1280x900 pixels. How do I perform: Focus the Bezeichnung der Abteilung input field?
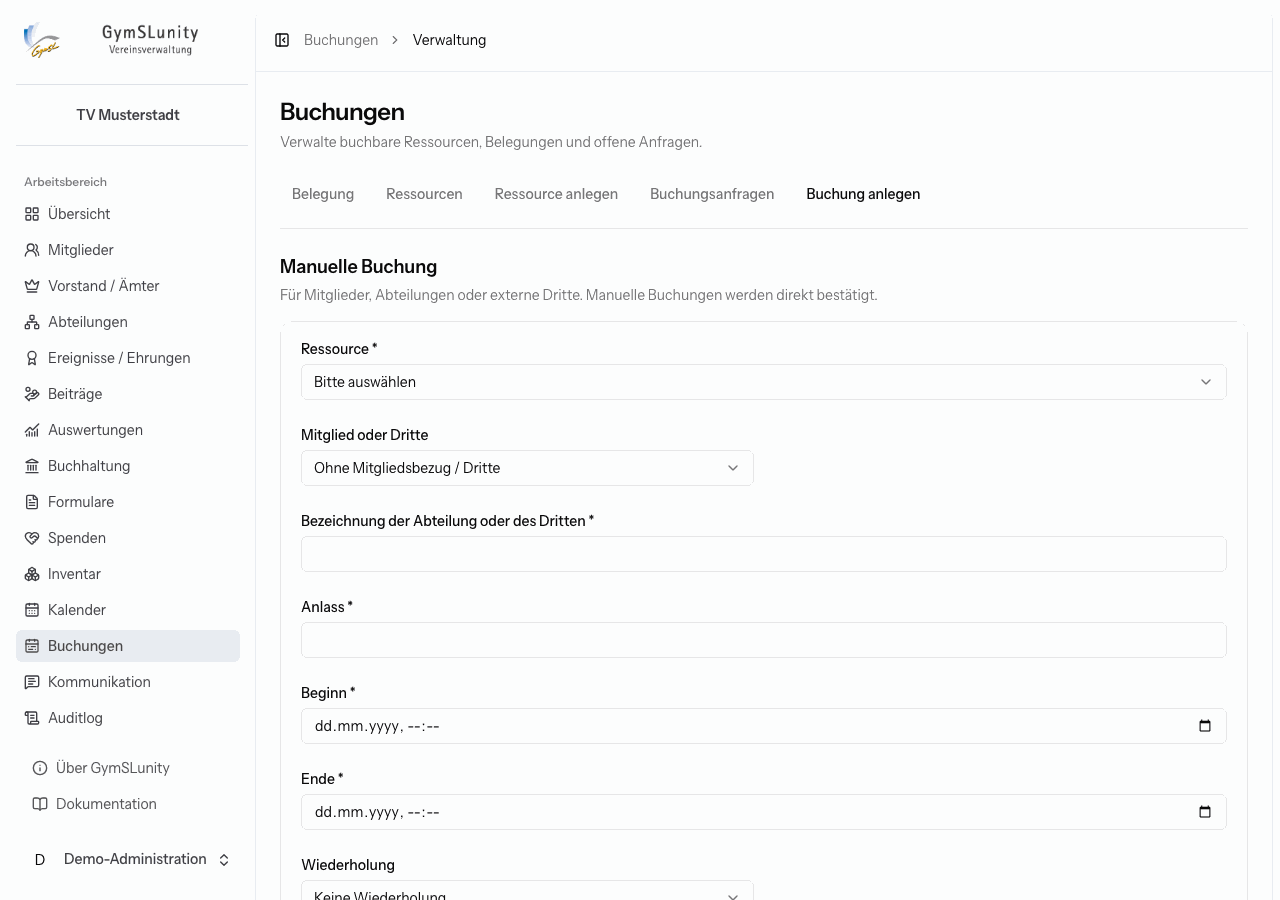pos(764,554)
